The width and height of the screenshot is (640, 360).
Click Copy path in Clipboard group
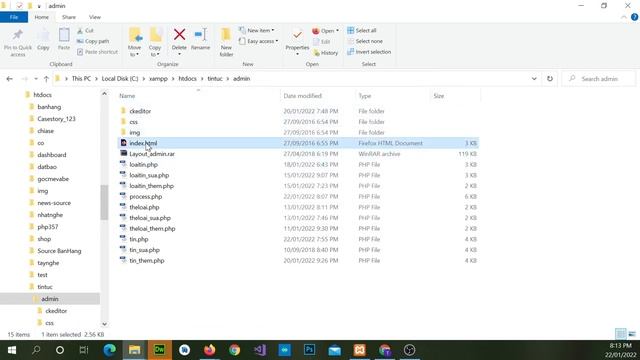93,41
